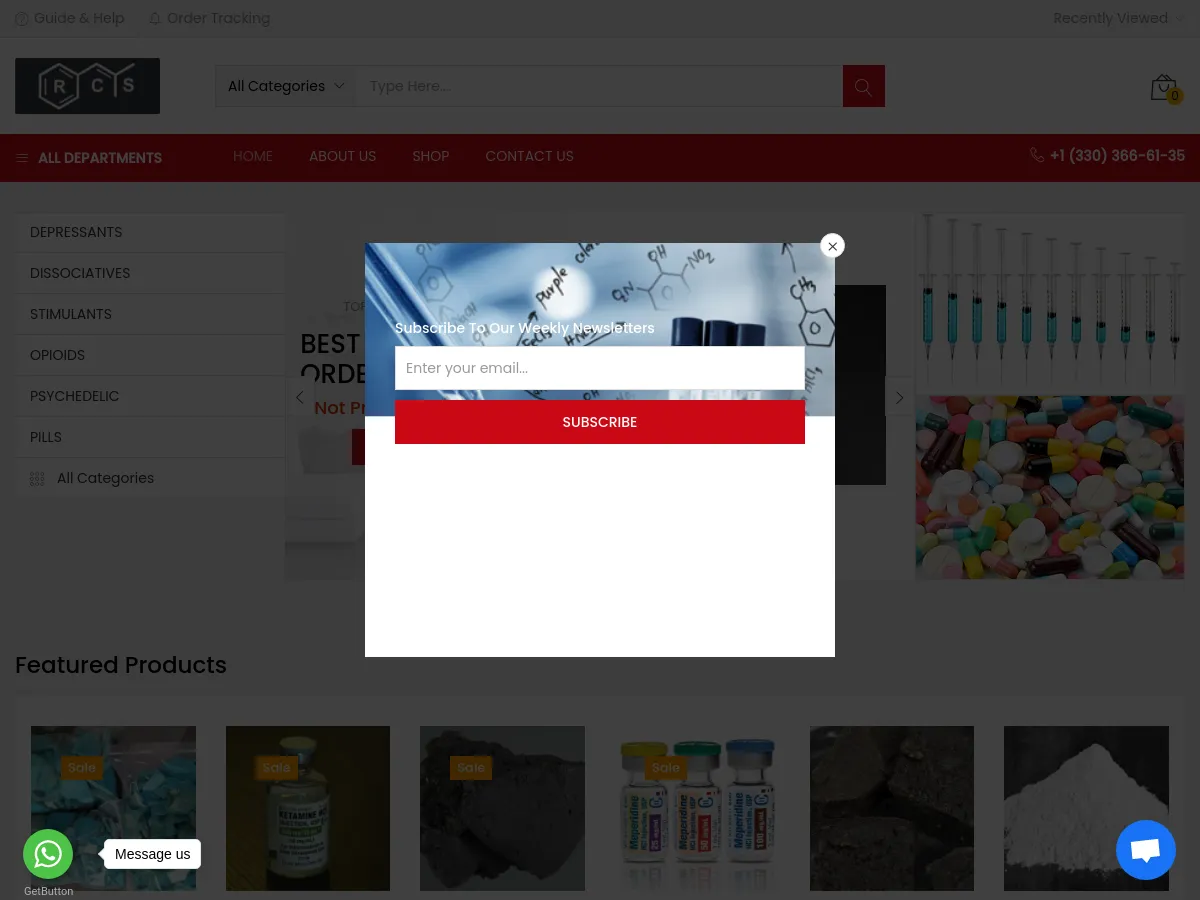The width and height of the screenshot is (1200, 900).
Task: Click the RCS site logo
Action: pyautogui.click(x=87, y=86)
